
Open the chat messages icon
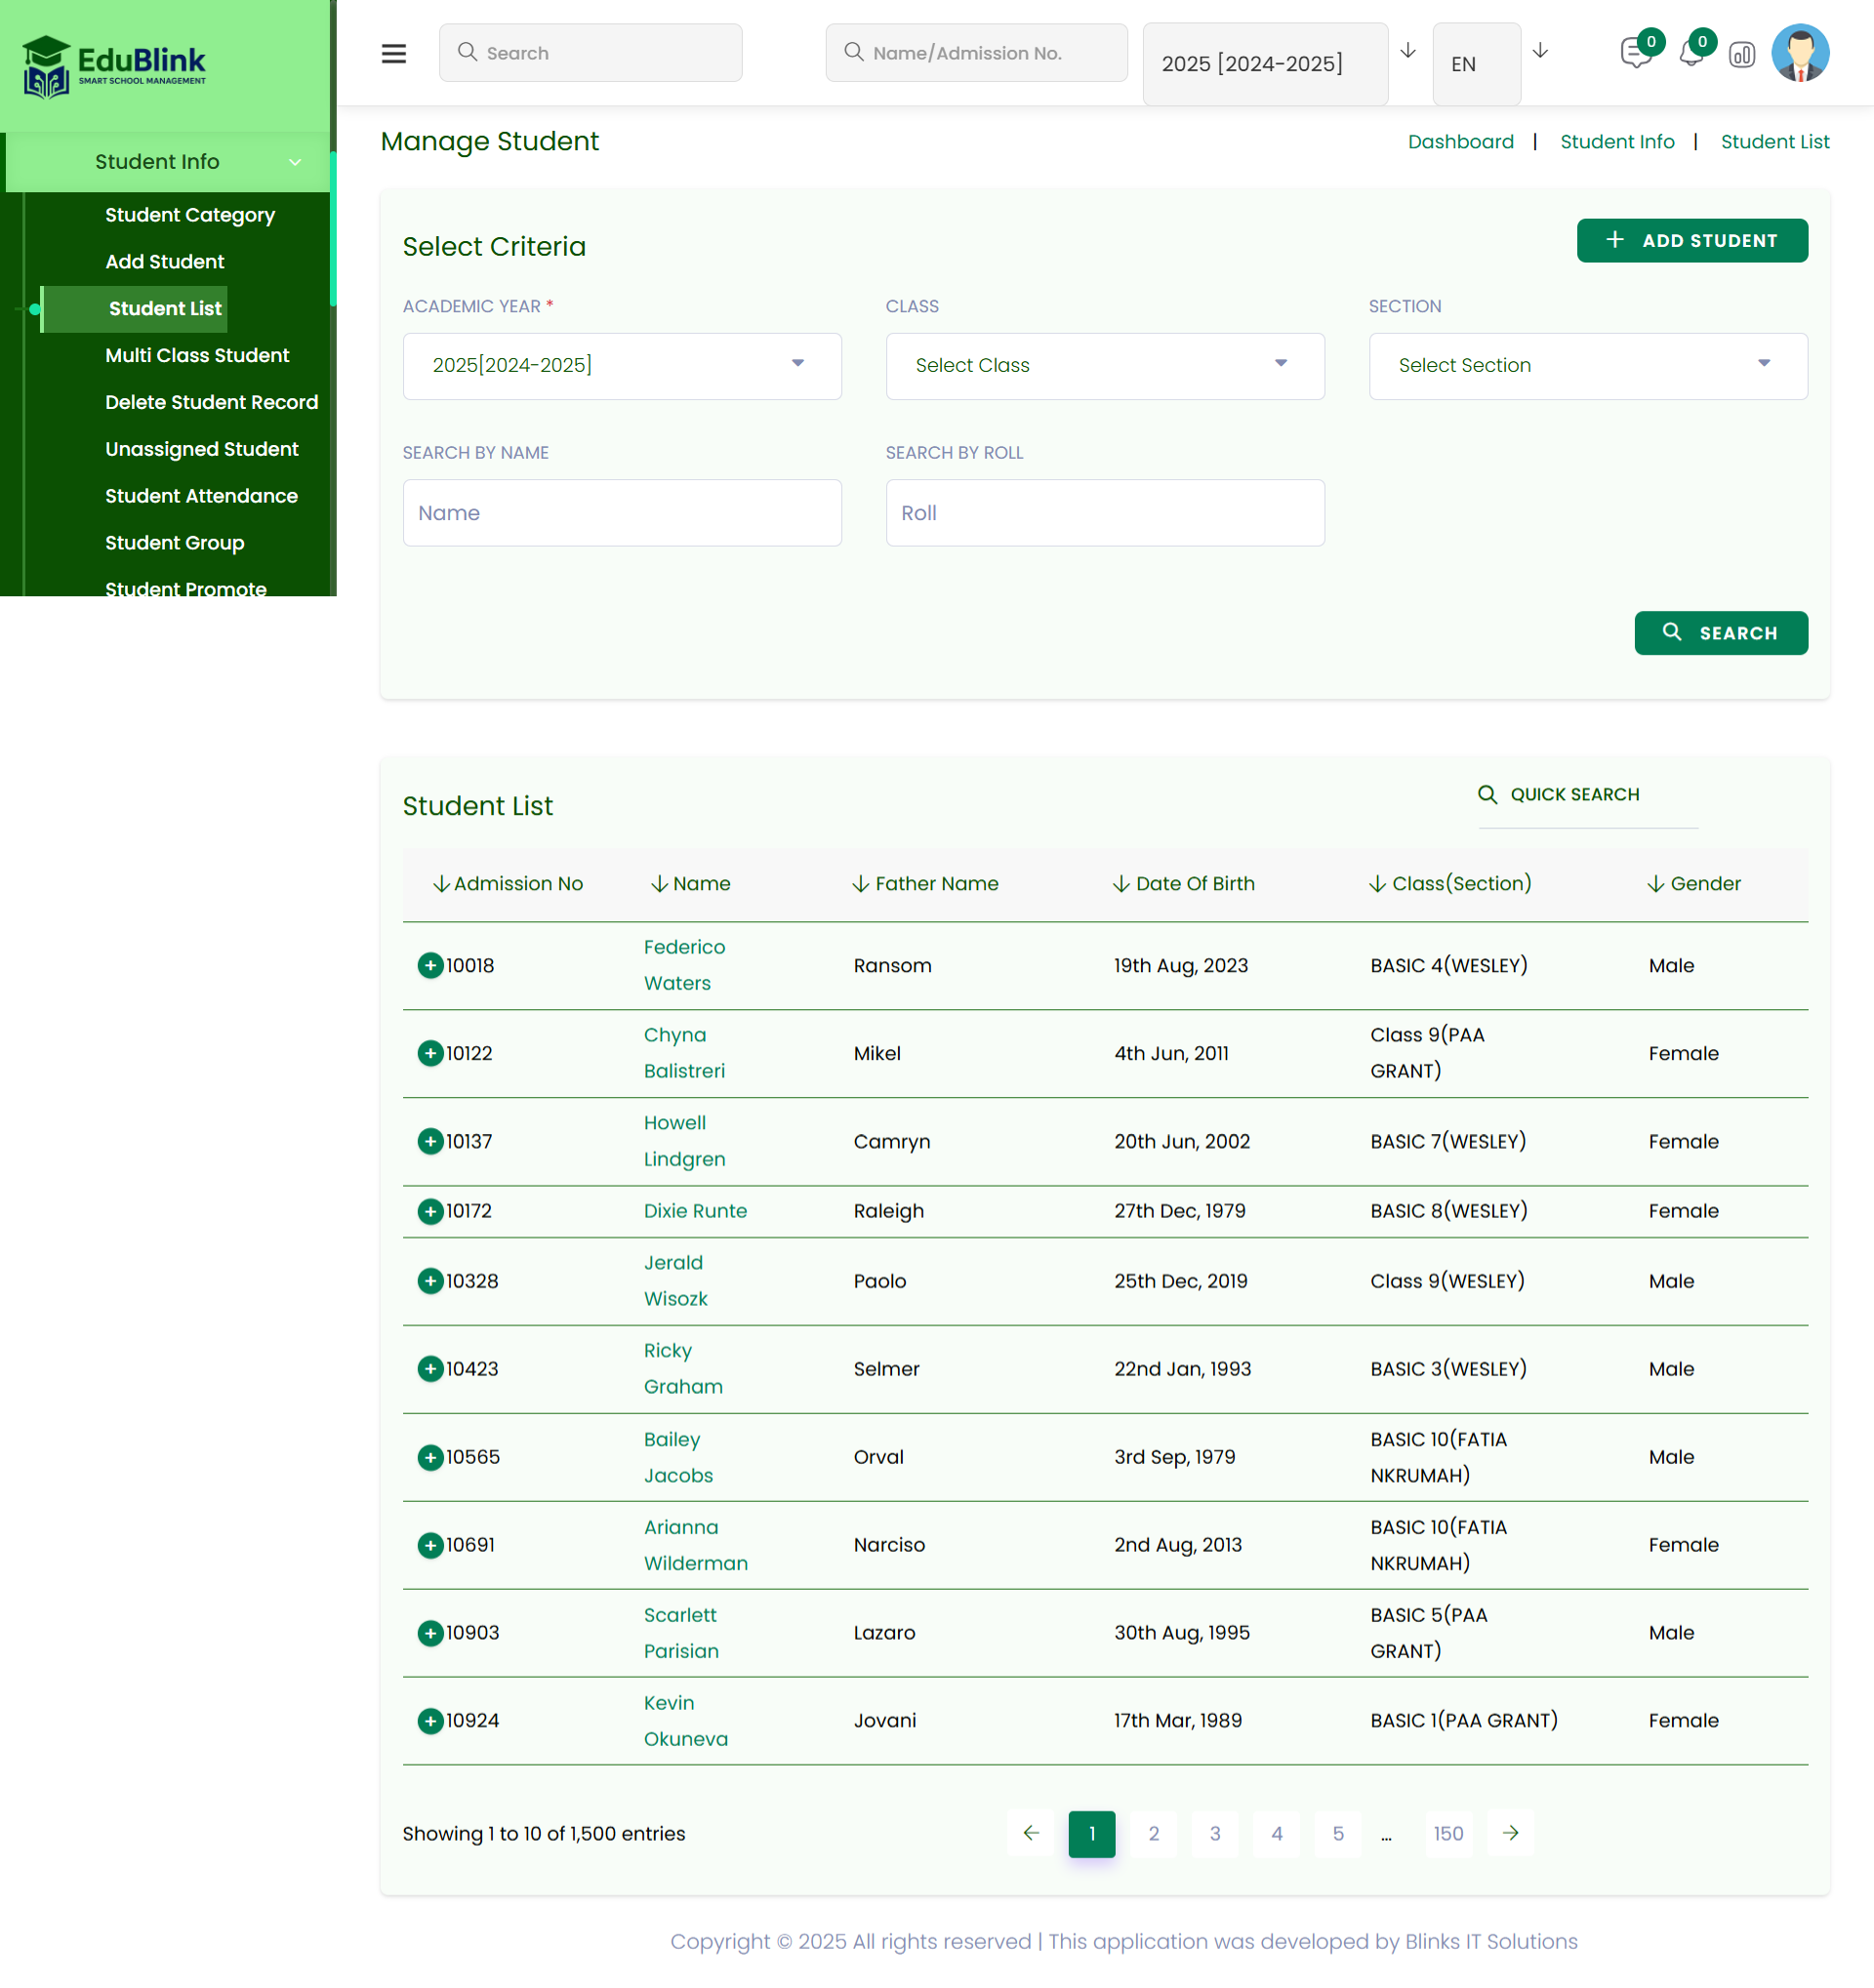coord(1635,53)
